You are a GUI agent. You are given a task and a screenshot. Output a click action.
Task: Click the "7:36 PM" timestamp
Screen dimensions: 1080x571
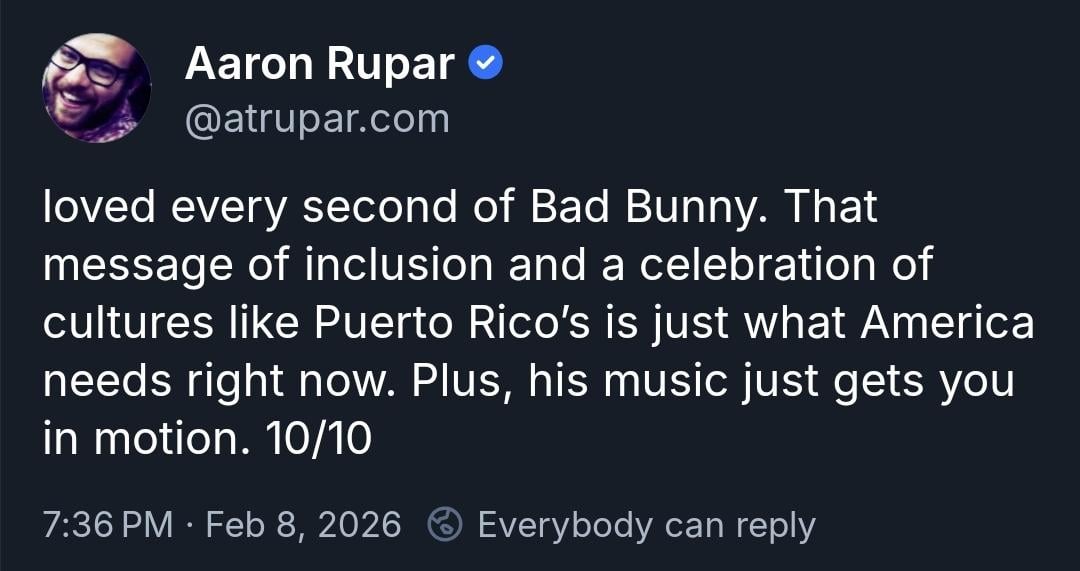[108, 524]
